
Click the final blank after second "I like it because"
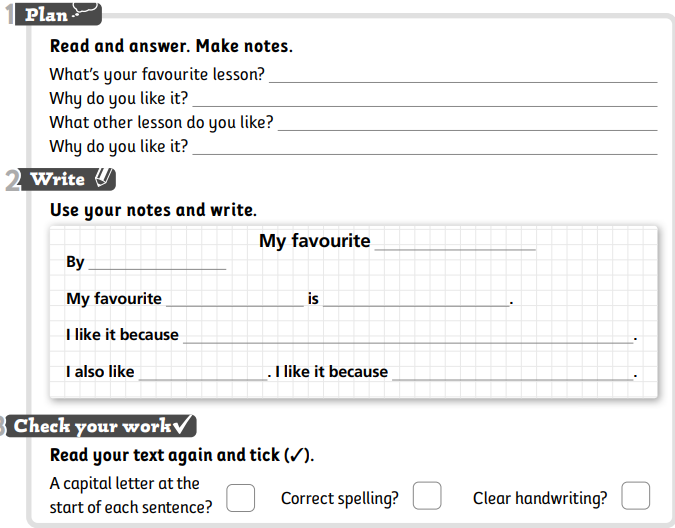(x=512, y=376)
